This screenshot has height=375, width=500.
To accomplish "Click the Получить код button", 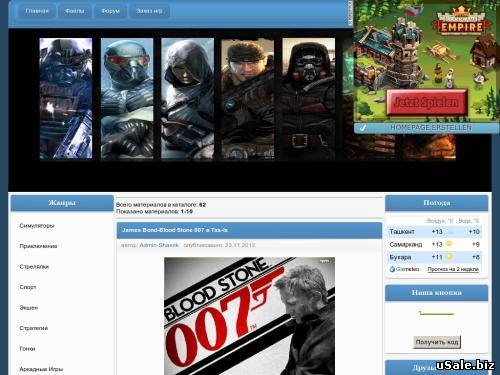I will click(x=437, y=342).
